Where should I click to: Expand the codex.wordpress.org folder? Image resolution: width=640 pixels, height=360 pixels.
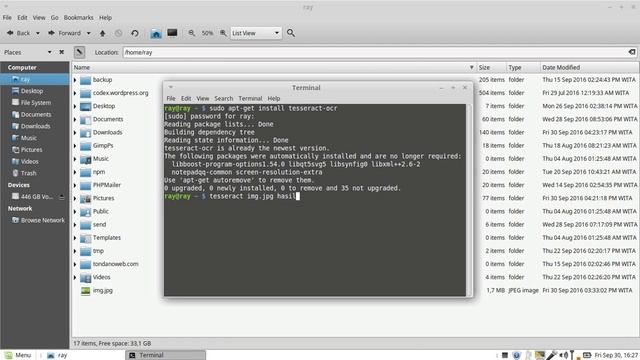tap(75, 93)
